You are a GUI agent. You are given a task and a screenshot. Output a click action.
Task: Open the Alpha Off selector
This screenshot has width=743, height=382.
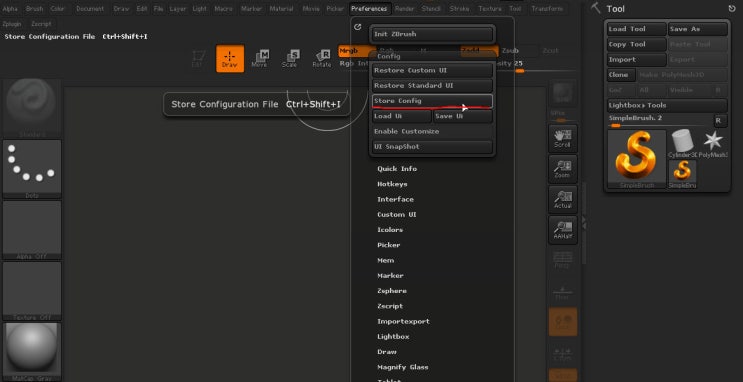(x=32, y=230)
